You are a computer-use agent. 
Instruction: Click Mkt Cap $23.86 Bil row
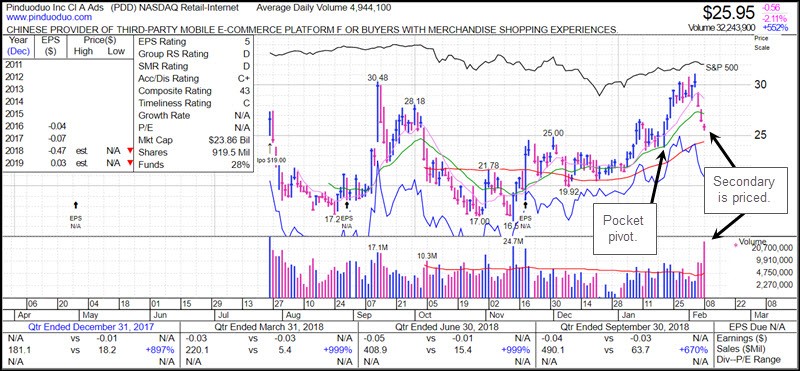(x=194, y=140)
